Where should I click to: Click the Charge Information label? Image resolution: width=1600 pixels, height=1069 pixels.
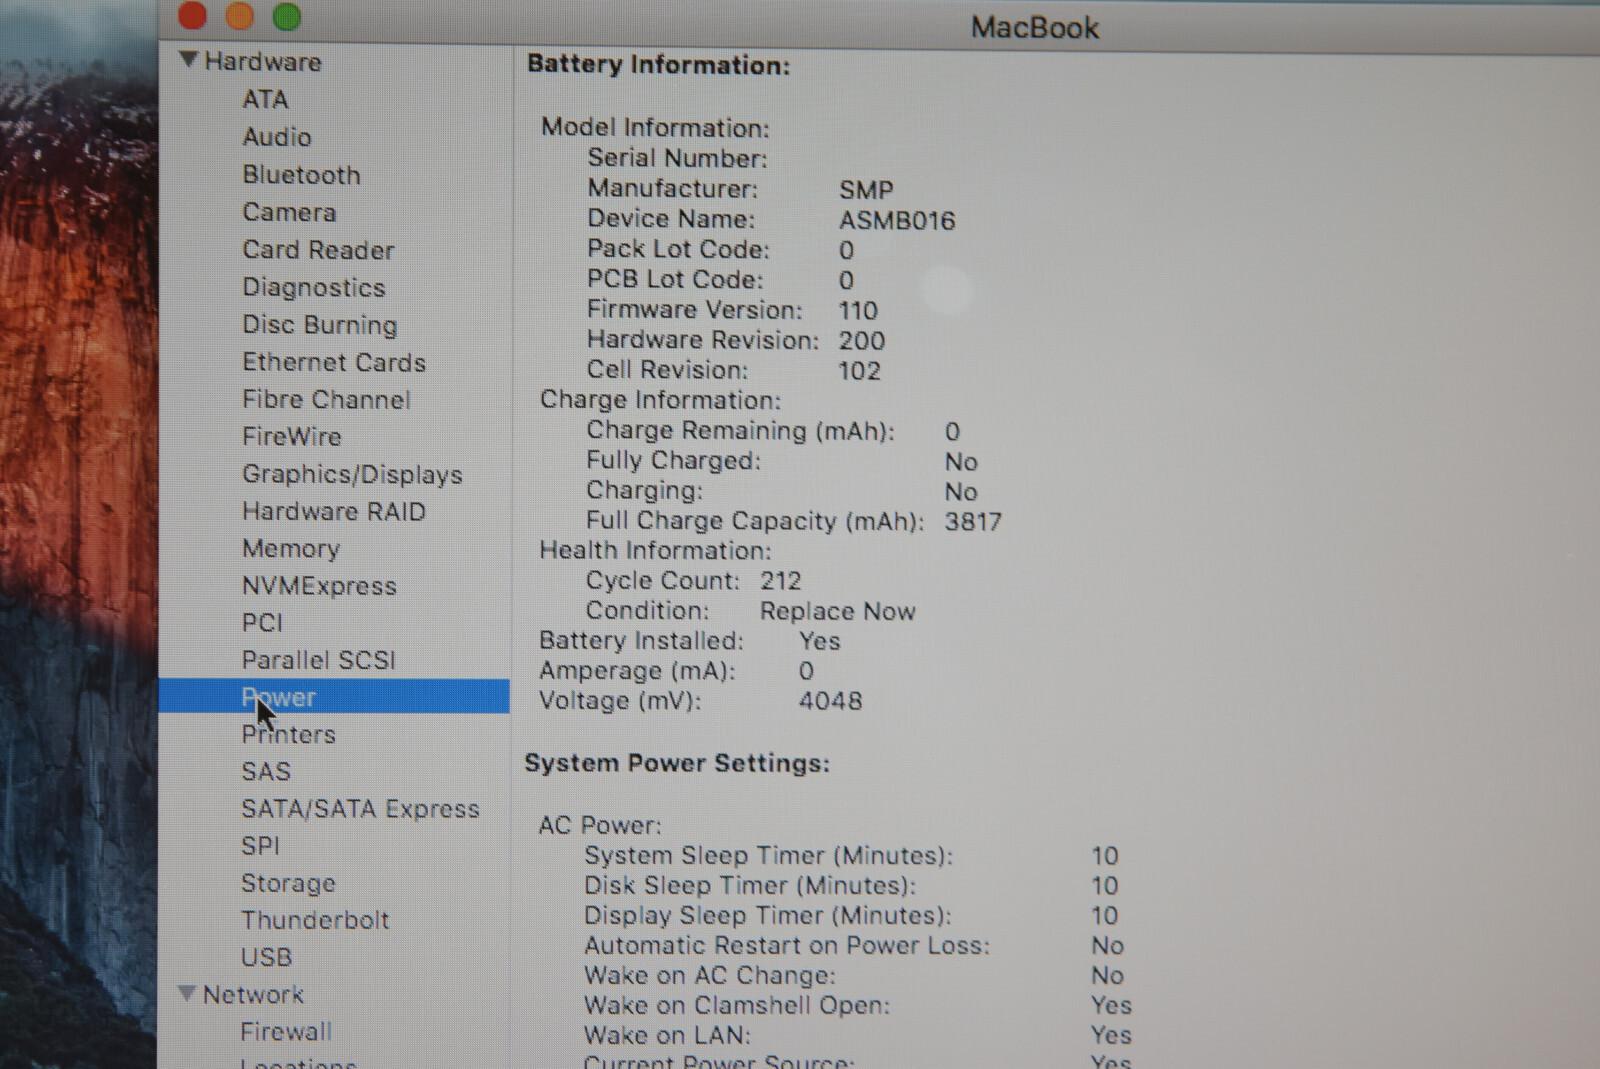click(660, 400)
